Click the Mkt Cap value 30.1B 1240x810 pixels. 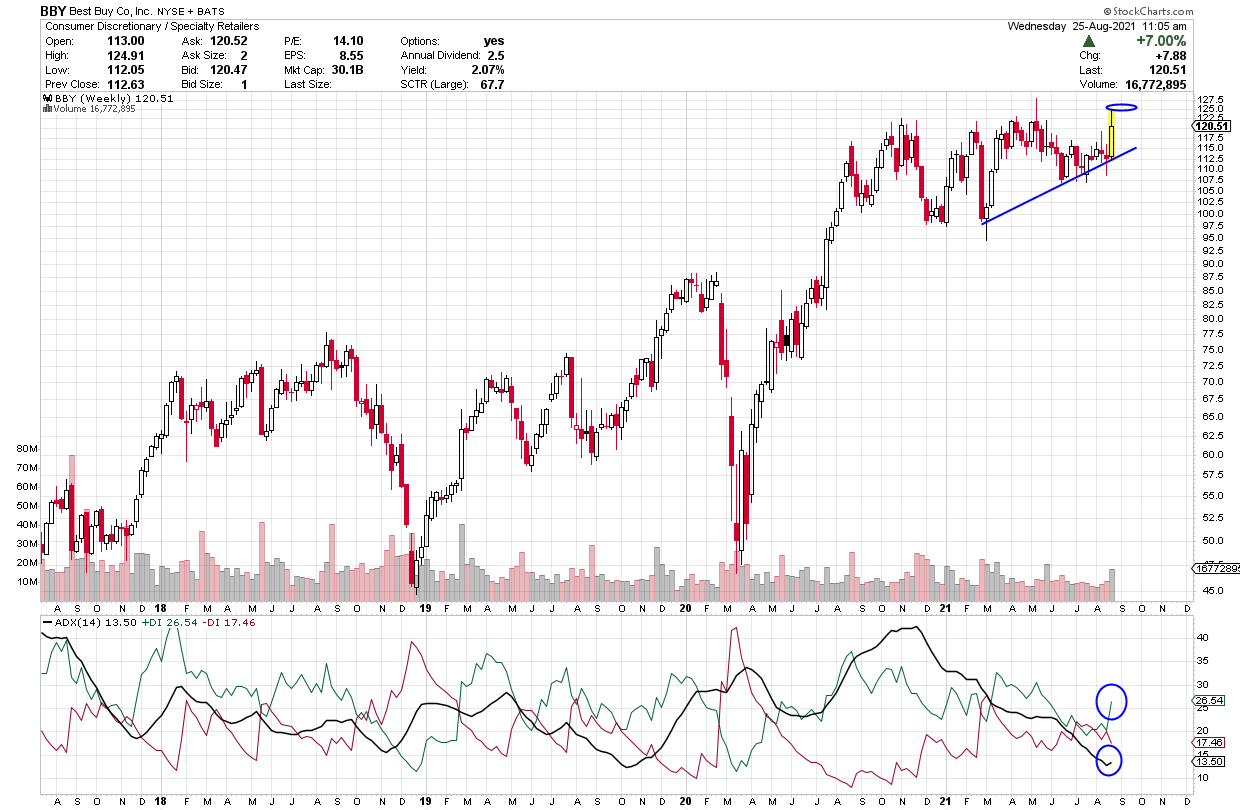(x=347, y=71)
